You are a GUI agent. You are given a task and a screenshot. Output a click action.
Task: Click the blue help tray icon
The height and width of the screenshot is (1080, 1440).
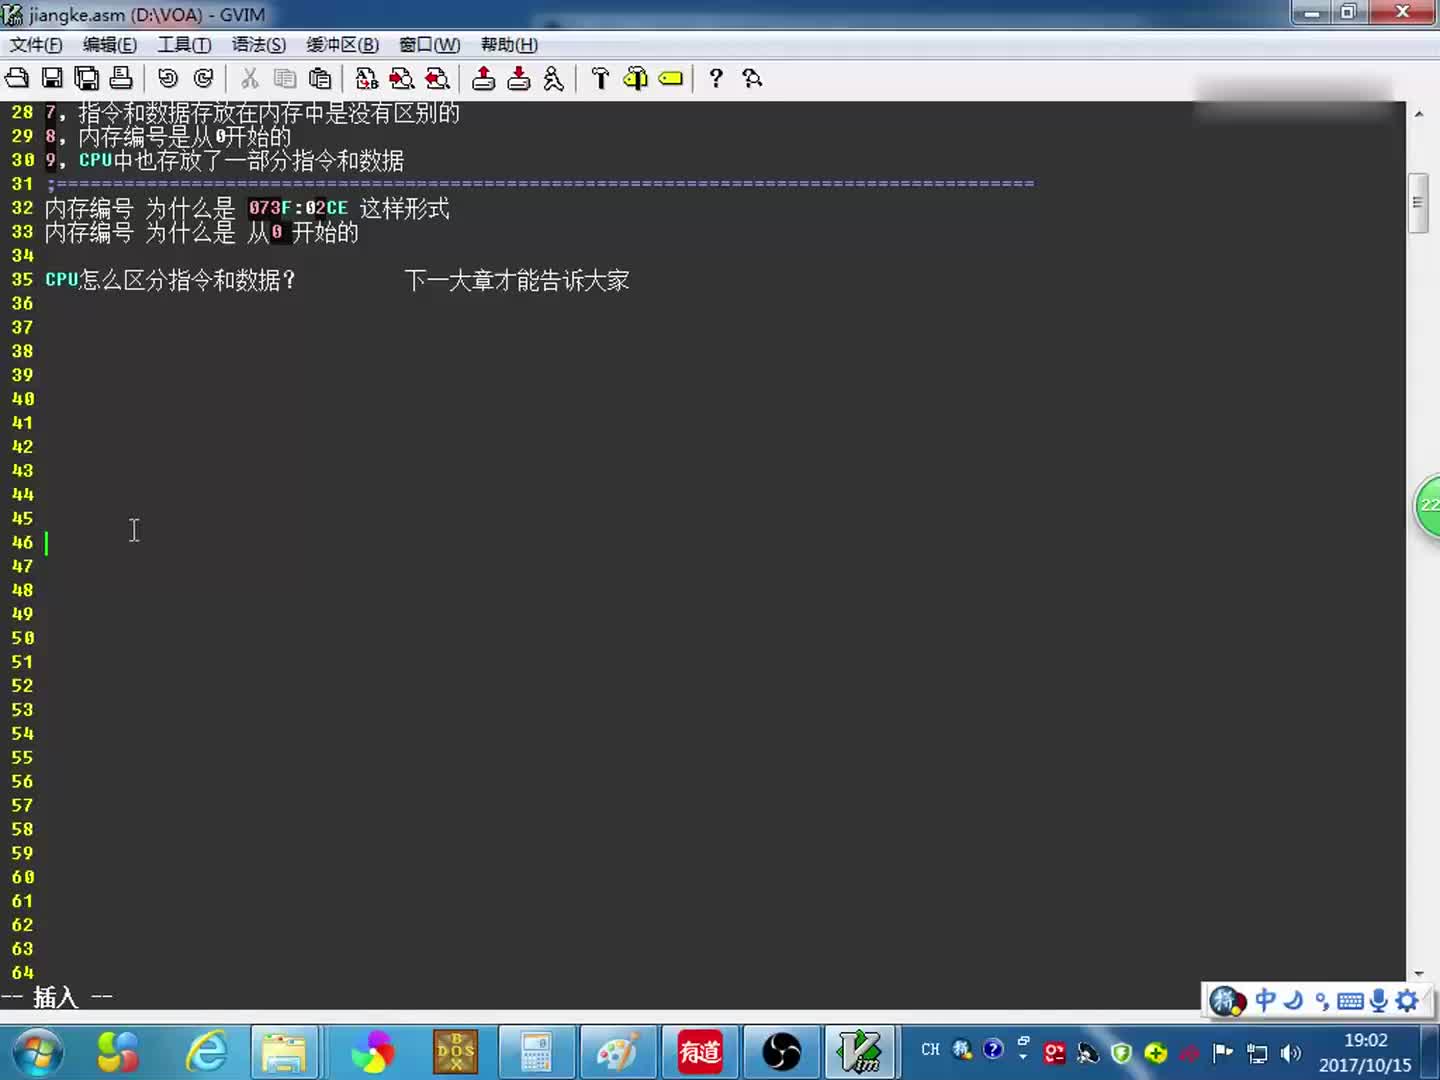coord(992,1049)
